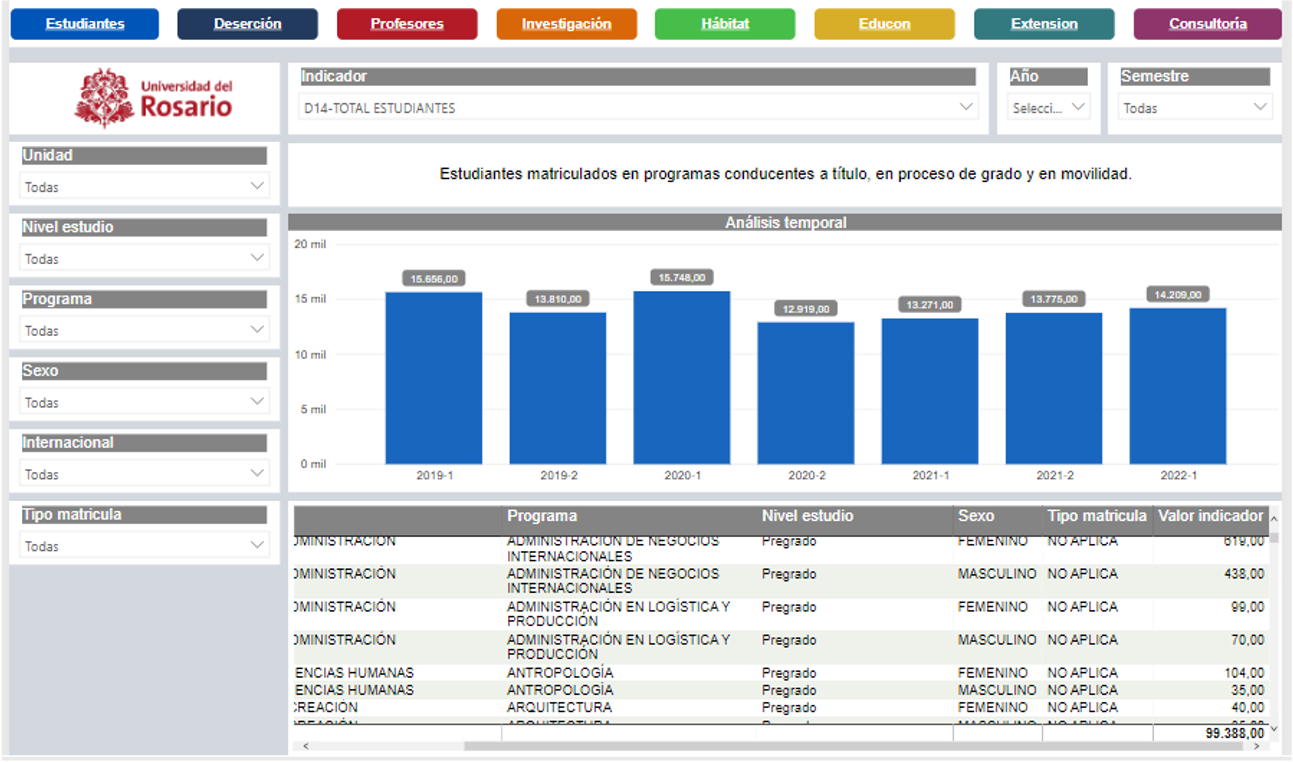This screenshot has height=762, width=1293.
Task: Click the Universidad del Rosario logo
Action: click(153, 98)
